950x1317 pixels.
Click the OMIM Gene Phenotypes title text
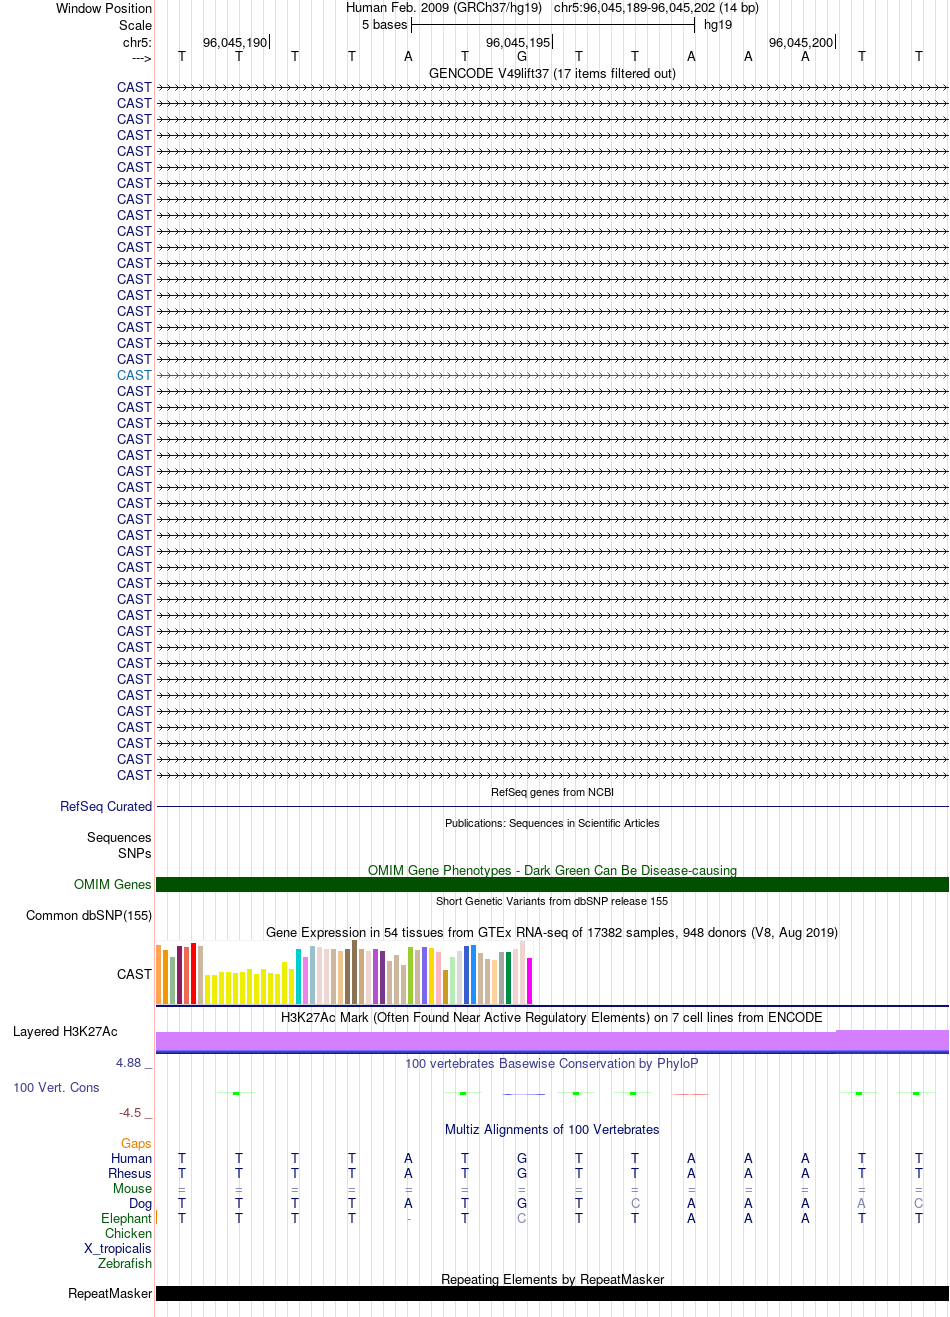point(552,870)
